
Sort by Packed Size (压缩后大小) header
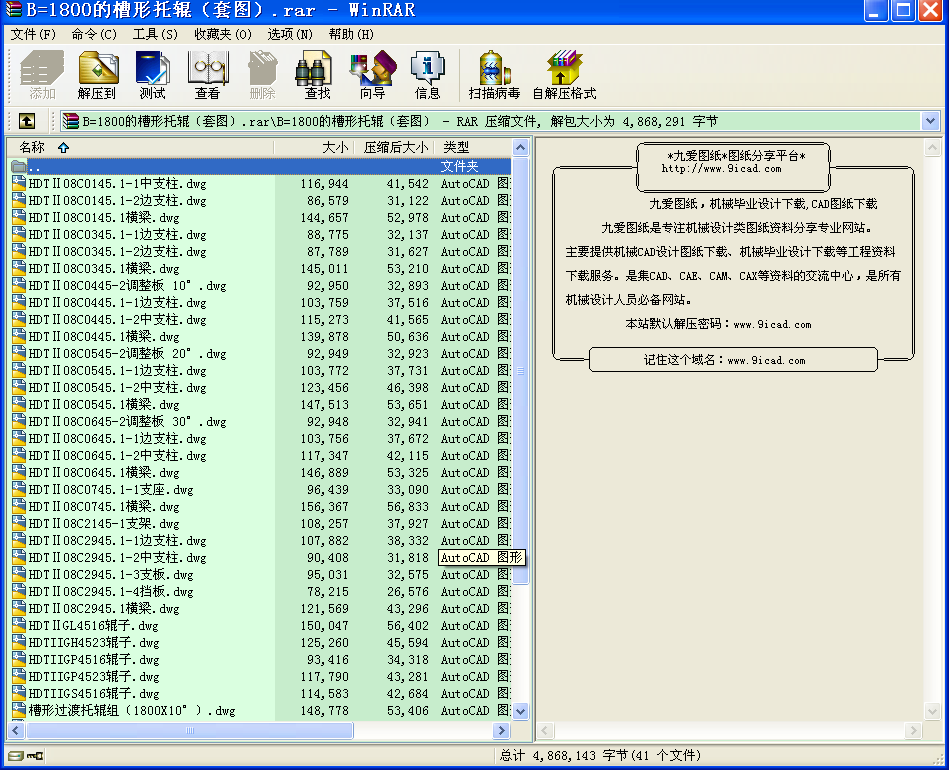click(x=393, y=147)
